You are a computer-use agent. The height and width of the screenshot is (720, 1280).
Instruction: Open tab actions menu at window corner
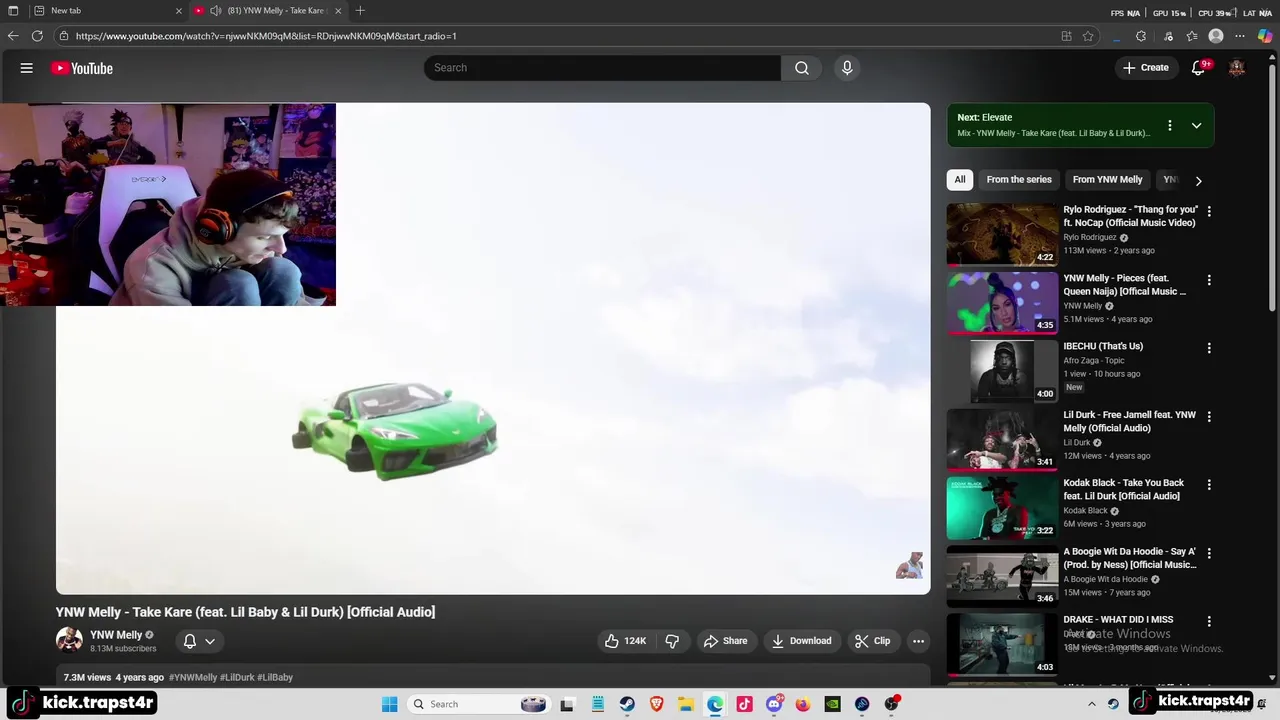tap(13, 11)
